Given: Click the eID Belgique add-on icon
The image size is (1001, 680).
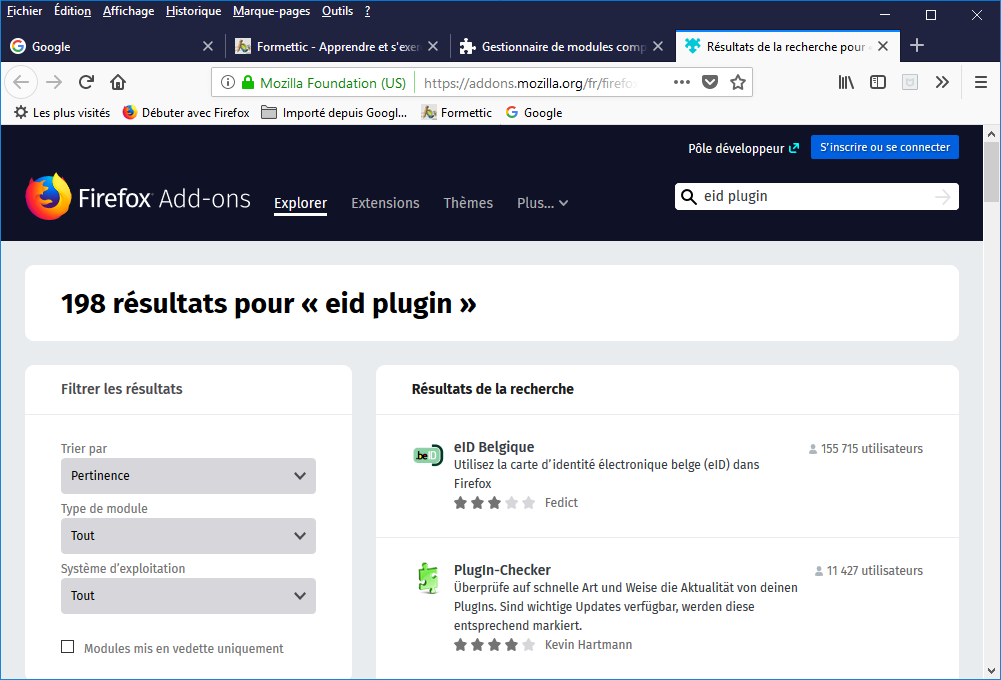Looking at the screenshot, I should pyautogui.click(x=428, y=455).
